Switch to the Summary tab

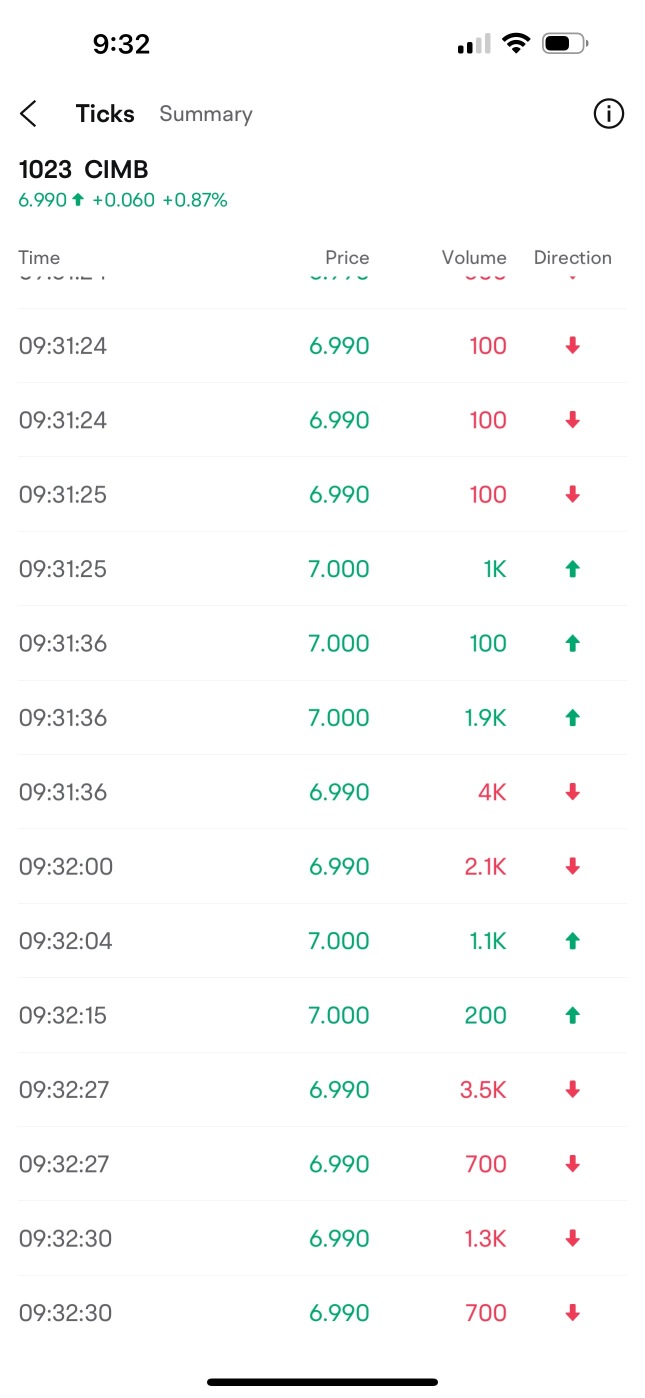206,114
